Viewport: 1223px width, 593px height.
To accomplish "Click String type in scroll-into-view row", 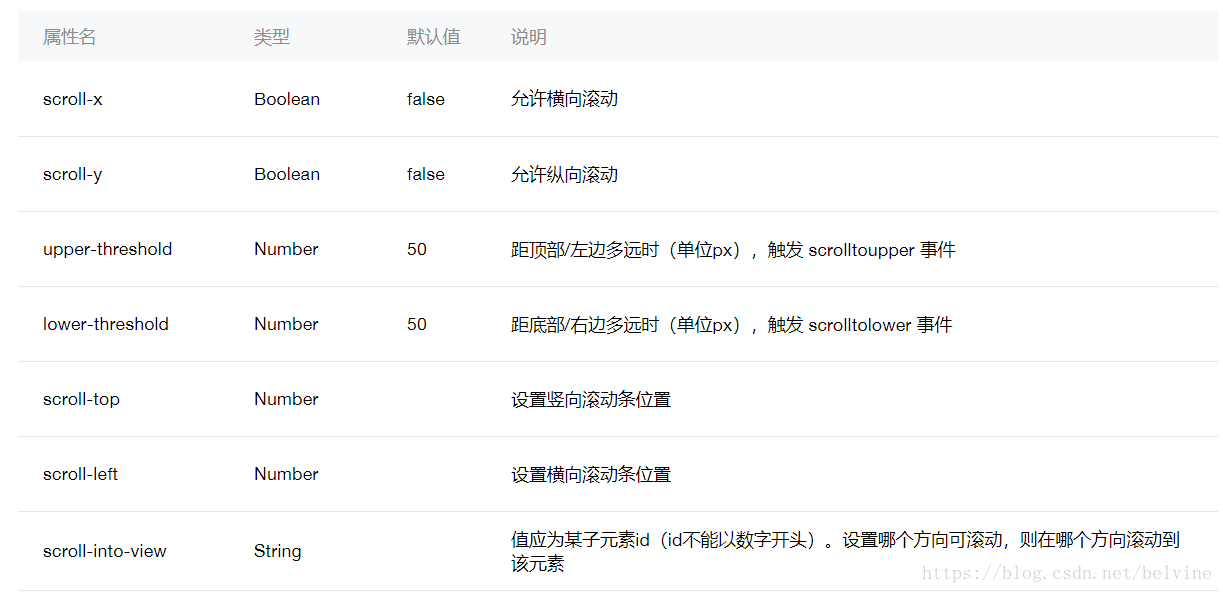I will [278, 551].
